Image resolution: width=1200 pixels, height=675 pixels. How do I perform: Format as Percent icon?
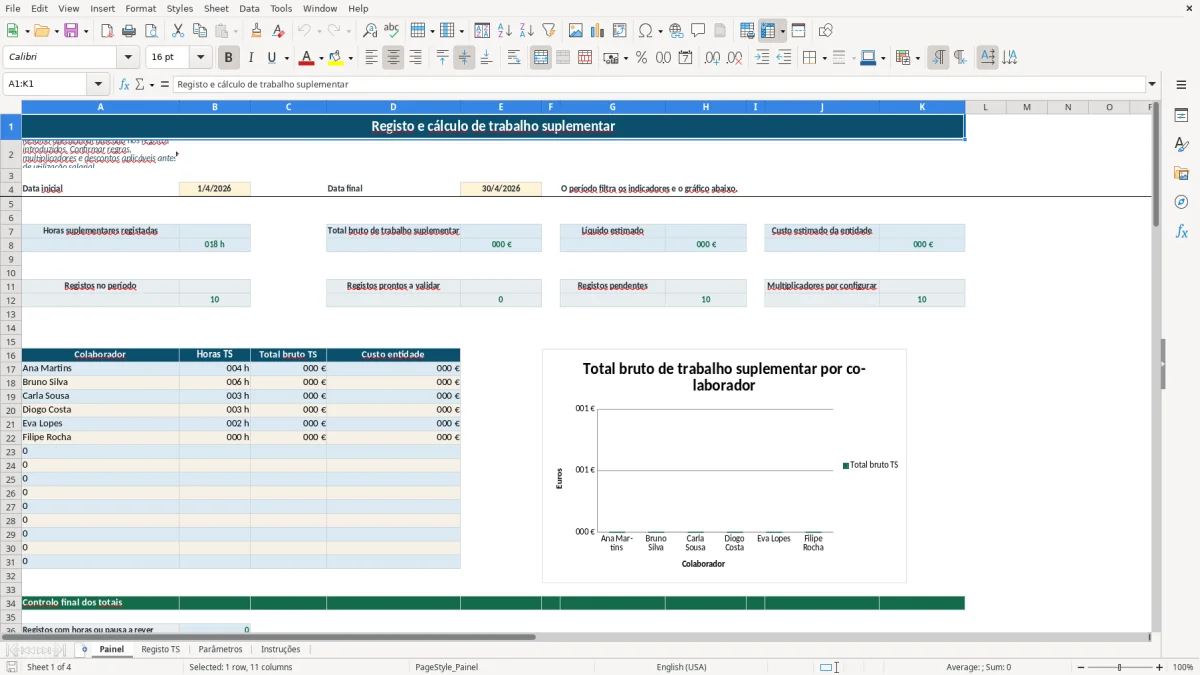click(641, 58)
